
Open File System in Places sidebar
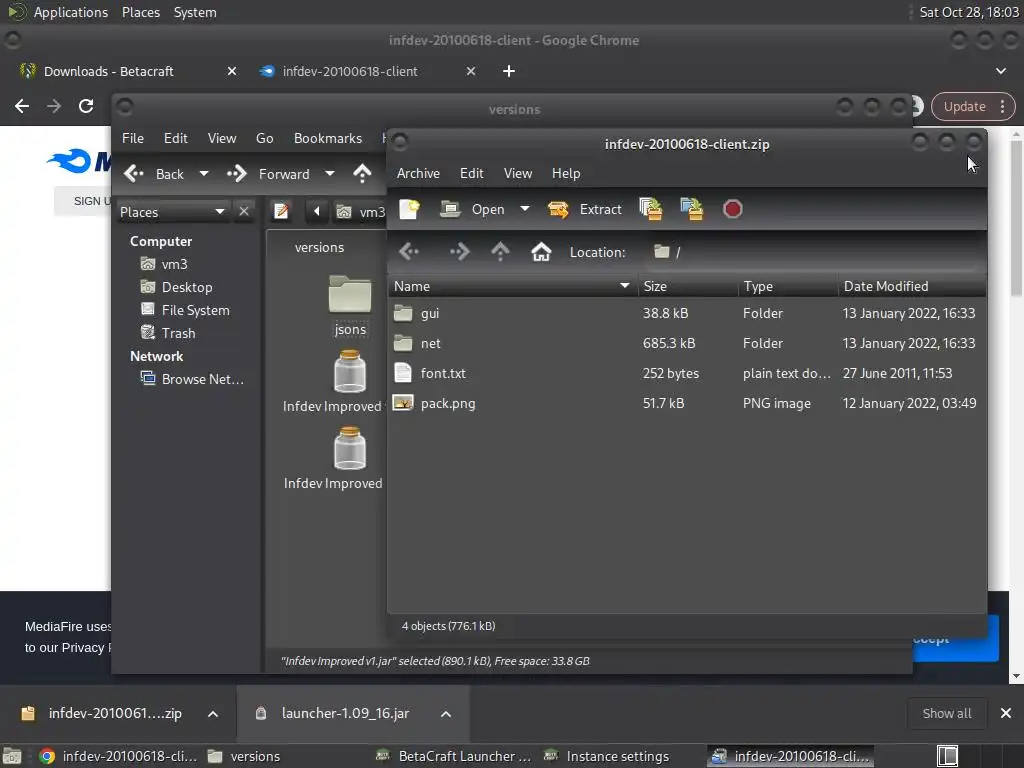pos(195,310)
